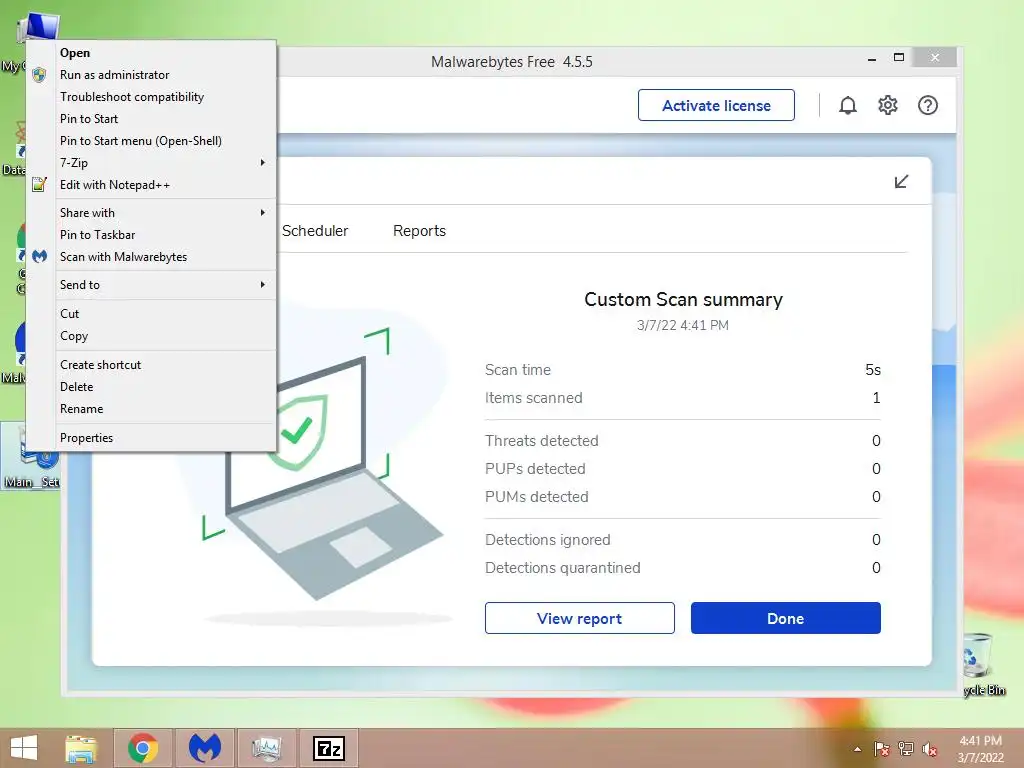The width and height of the screenshot is (1024, 768).
Task: Select Pin to Taskbar
Action: click(151, 235)
